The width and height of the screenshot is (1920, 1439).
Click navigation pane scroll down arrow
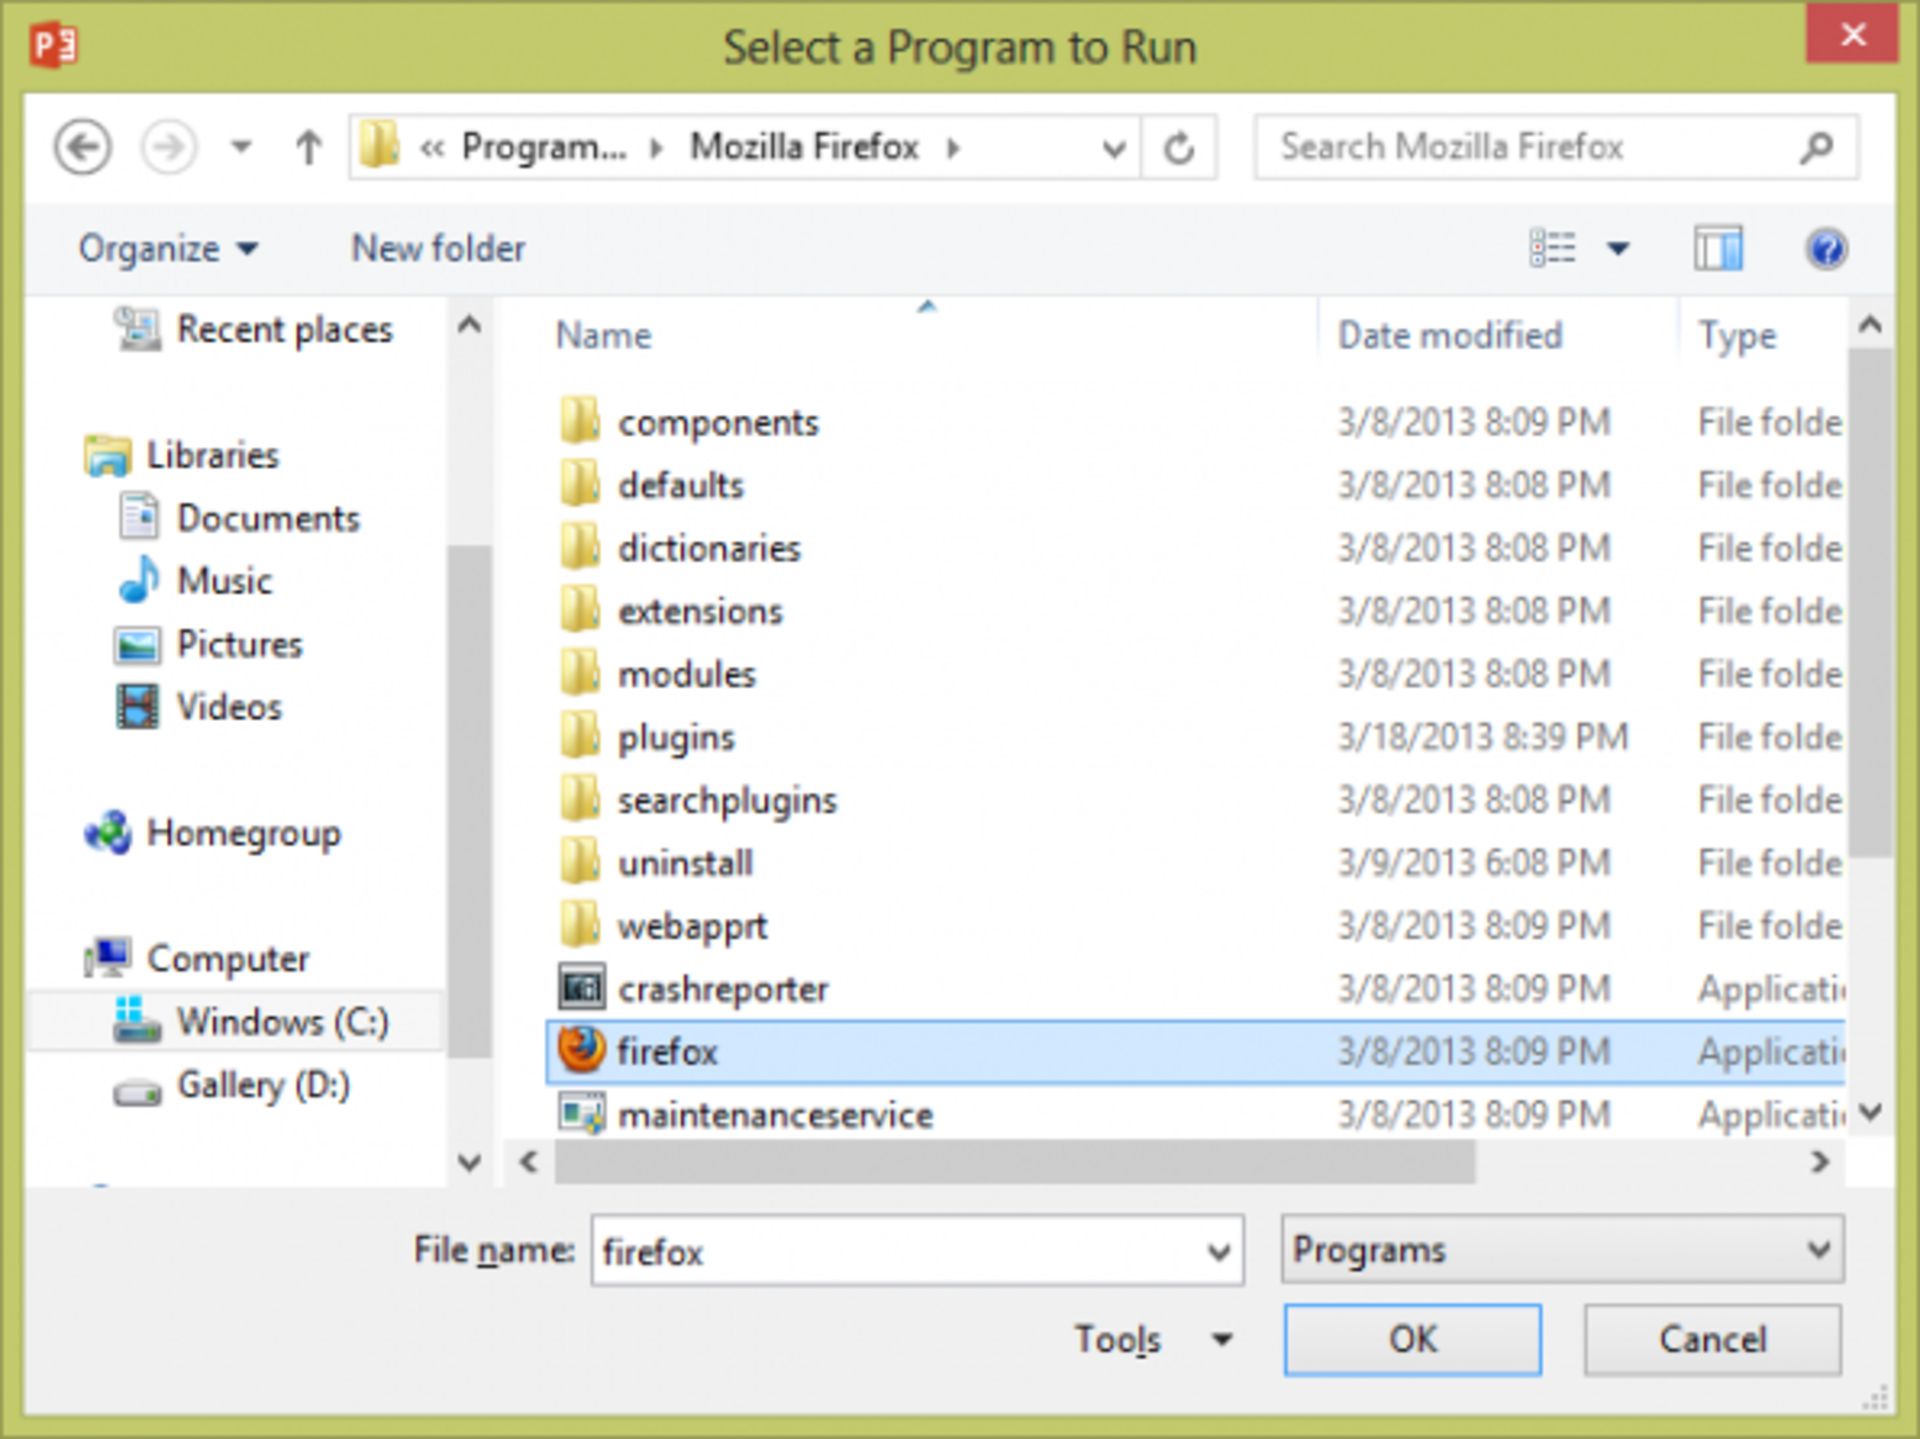tap(469, 1161)
